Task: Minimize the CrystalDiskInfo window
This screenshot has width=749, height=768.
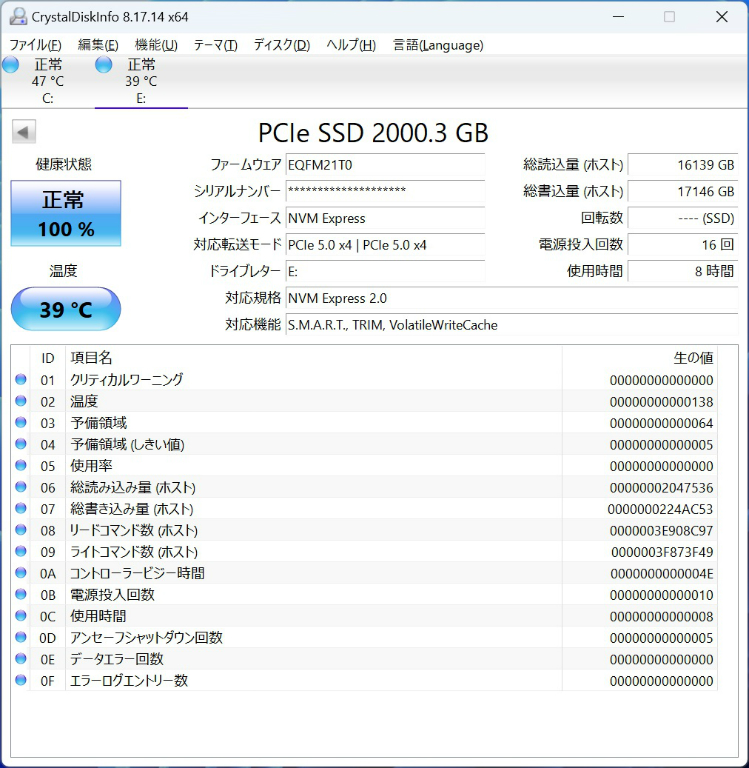Action: 619,17
